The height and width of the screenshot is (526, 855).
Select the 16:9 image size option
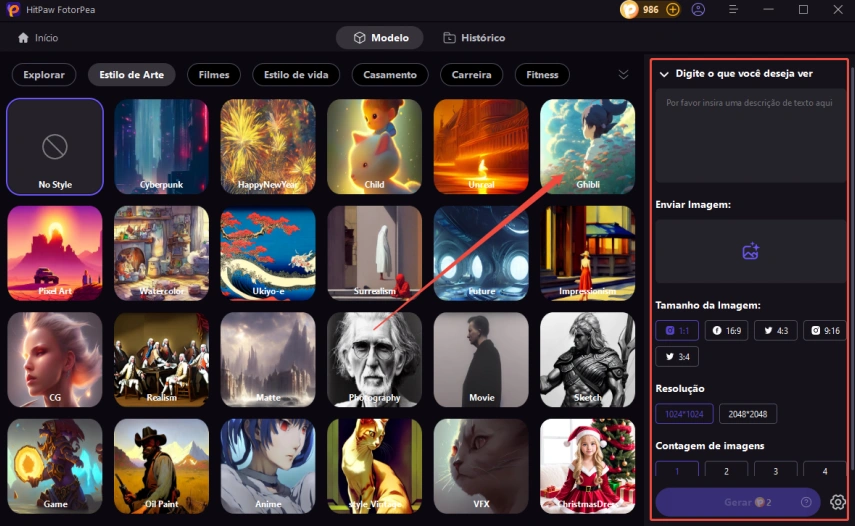pos(726,330)
